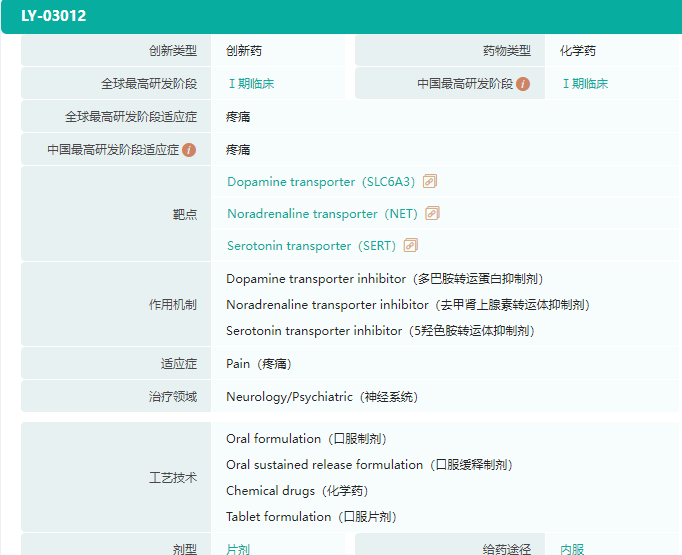Open the 片剂 dosage form link
The image size is (682, 555).
[x=238, y=549]
